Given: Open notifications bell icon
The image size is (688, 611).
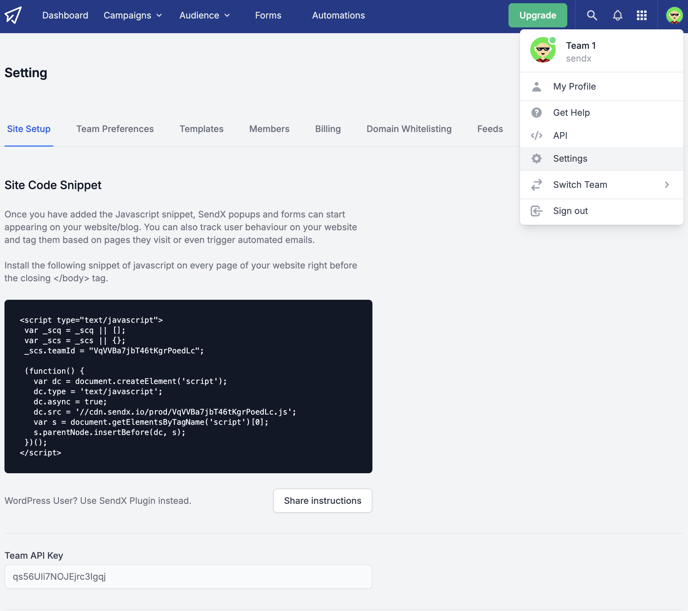Looking at the screenshot, I should pos(617,15).
